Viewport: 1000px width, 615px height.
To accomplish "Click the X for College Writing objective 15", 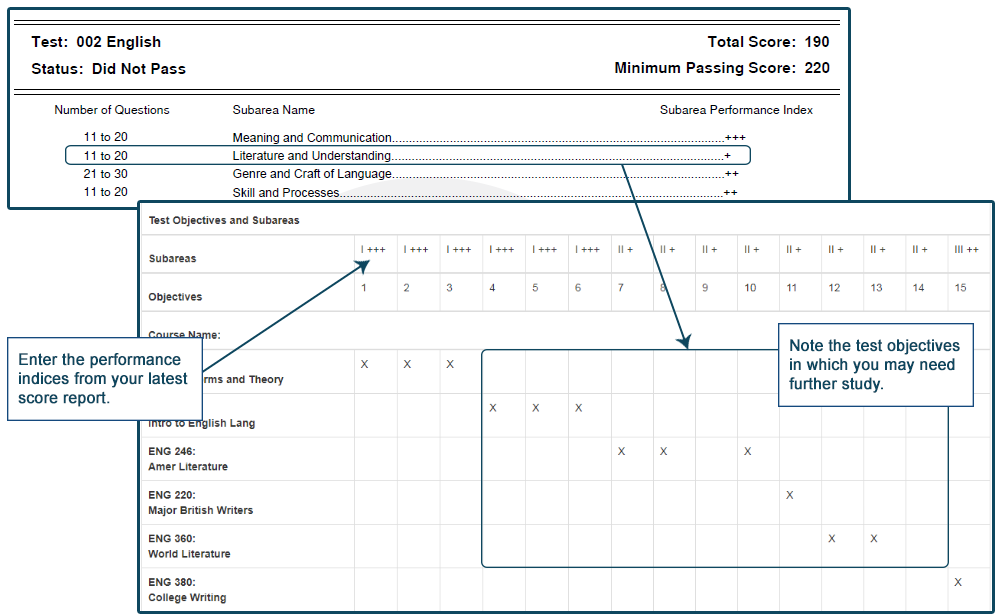I will (x=958, y=582).
